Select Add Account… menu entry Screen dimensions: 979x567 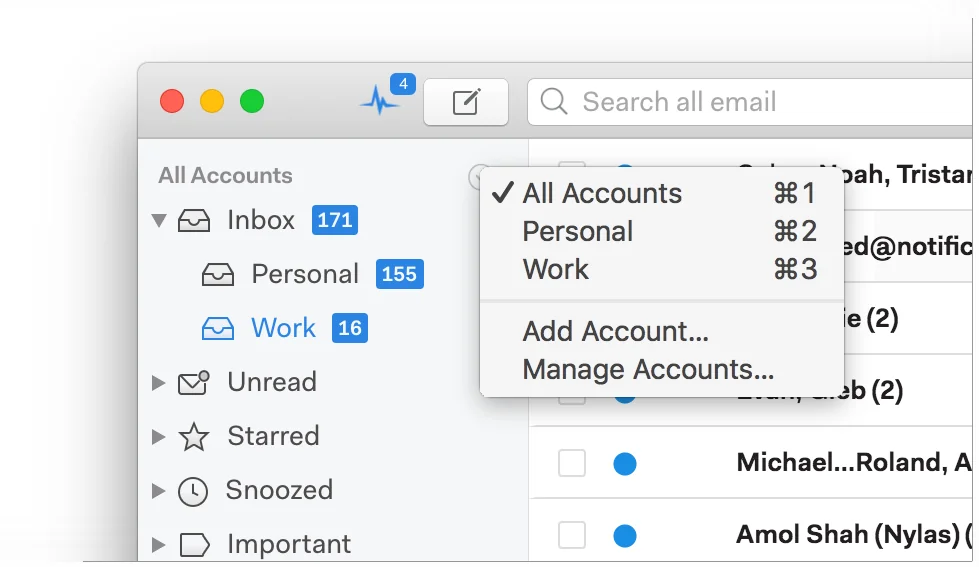[662, 331]
